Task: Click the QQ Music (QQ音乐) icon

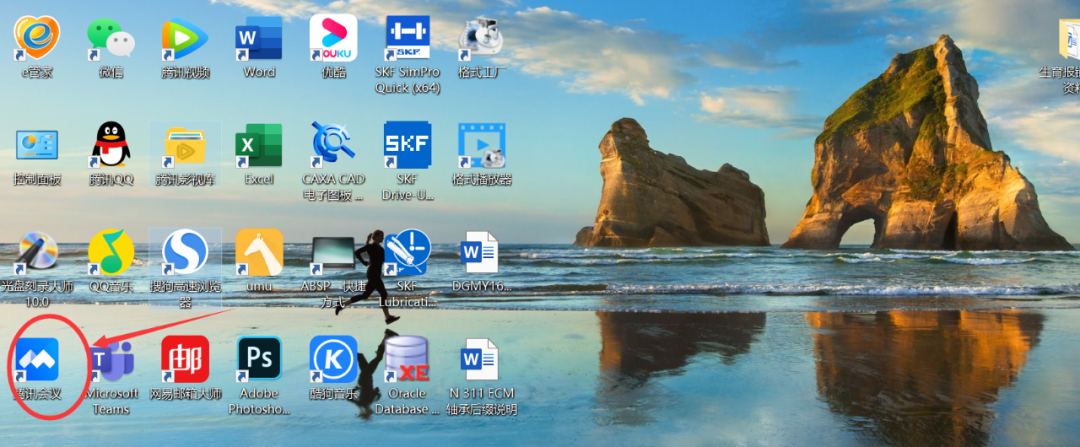Action: point(111,253)
